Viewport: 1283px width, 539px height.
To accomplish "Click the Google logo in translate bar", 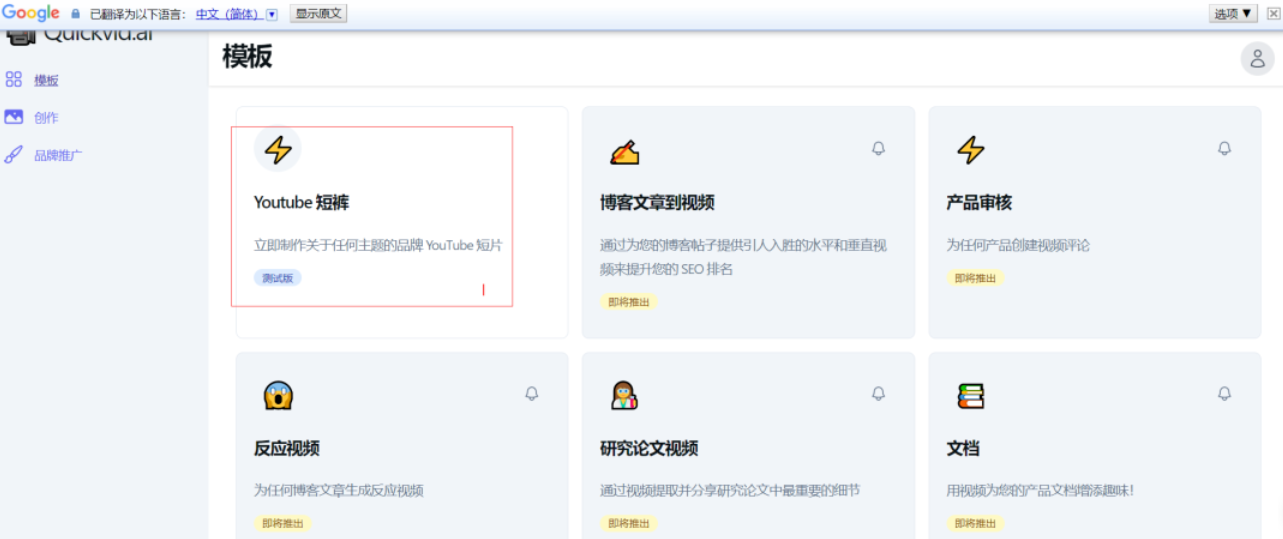I will tap(31, 13).
